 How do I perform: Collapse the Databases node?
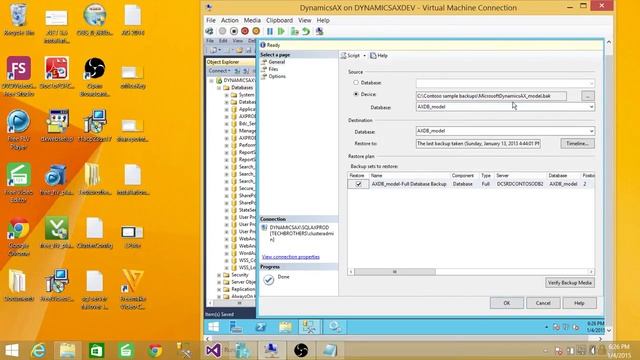219,88
